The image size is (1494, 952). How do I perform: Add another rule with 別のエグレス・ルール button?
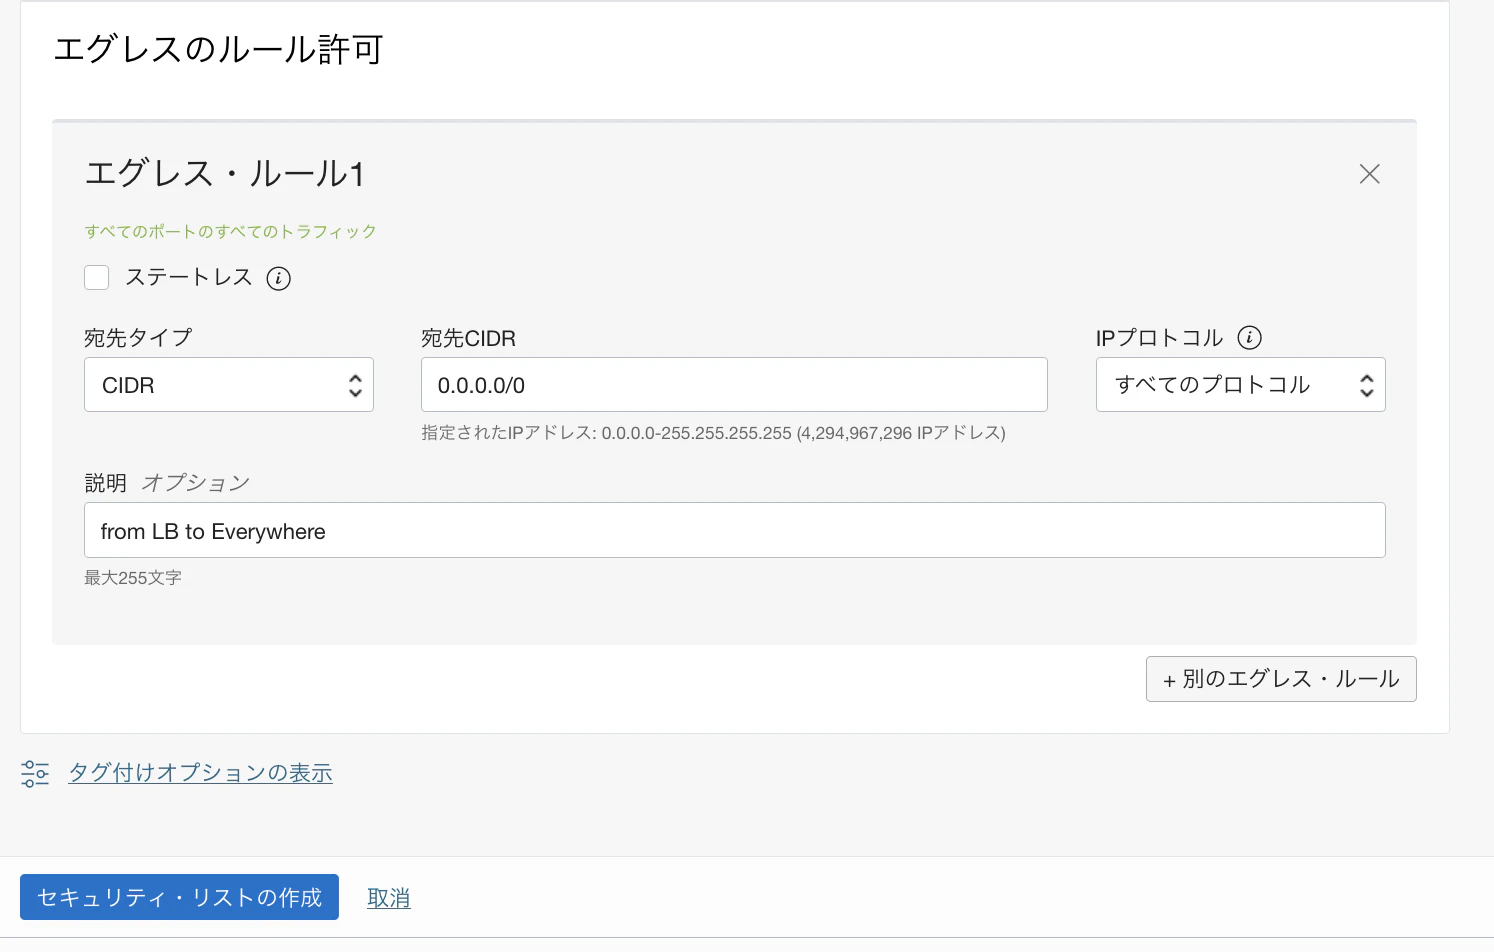[x=1281, y=679]
